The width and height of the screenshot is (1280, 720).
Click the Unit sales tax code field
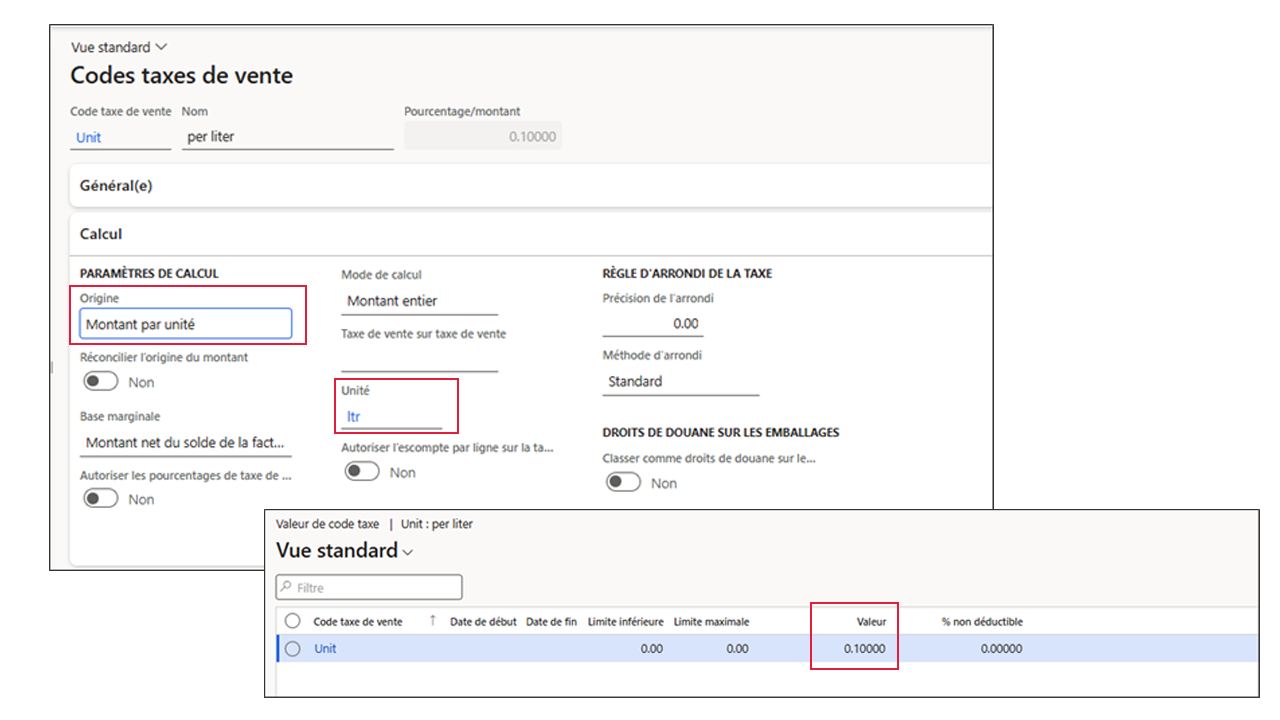coord(121,137)
